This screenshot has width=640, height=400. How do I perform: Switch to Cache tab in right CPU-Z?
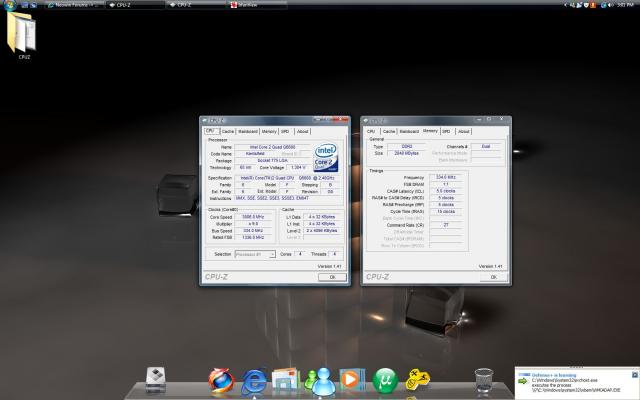389,131
